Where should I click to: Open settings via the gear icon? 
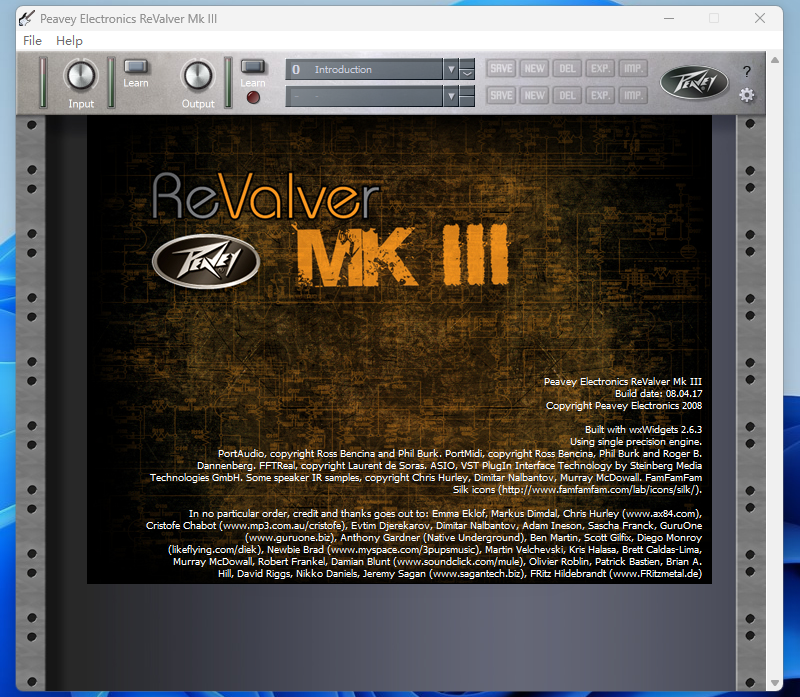coord(747,95)
